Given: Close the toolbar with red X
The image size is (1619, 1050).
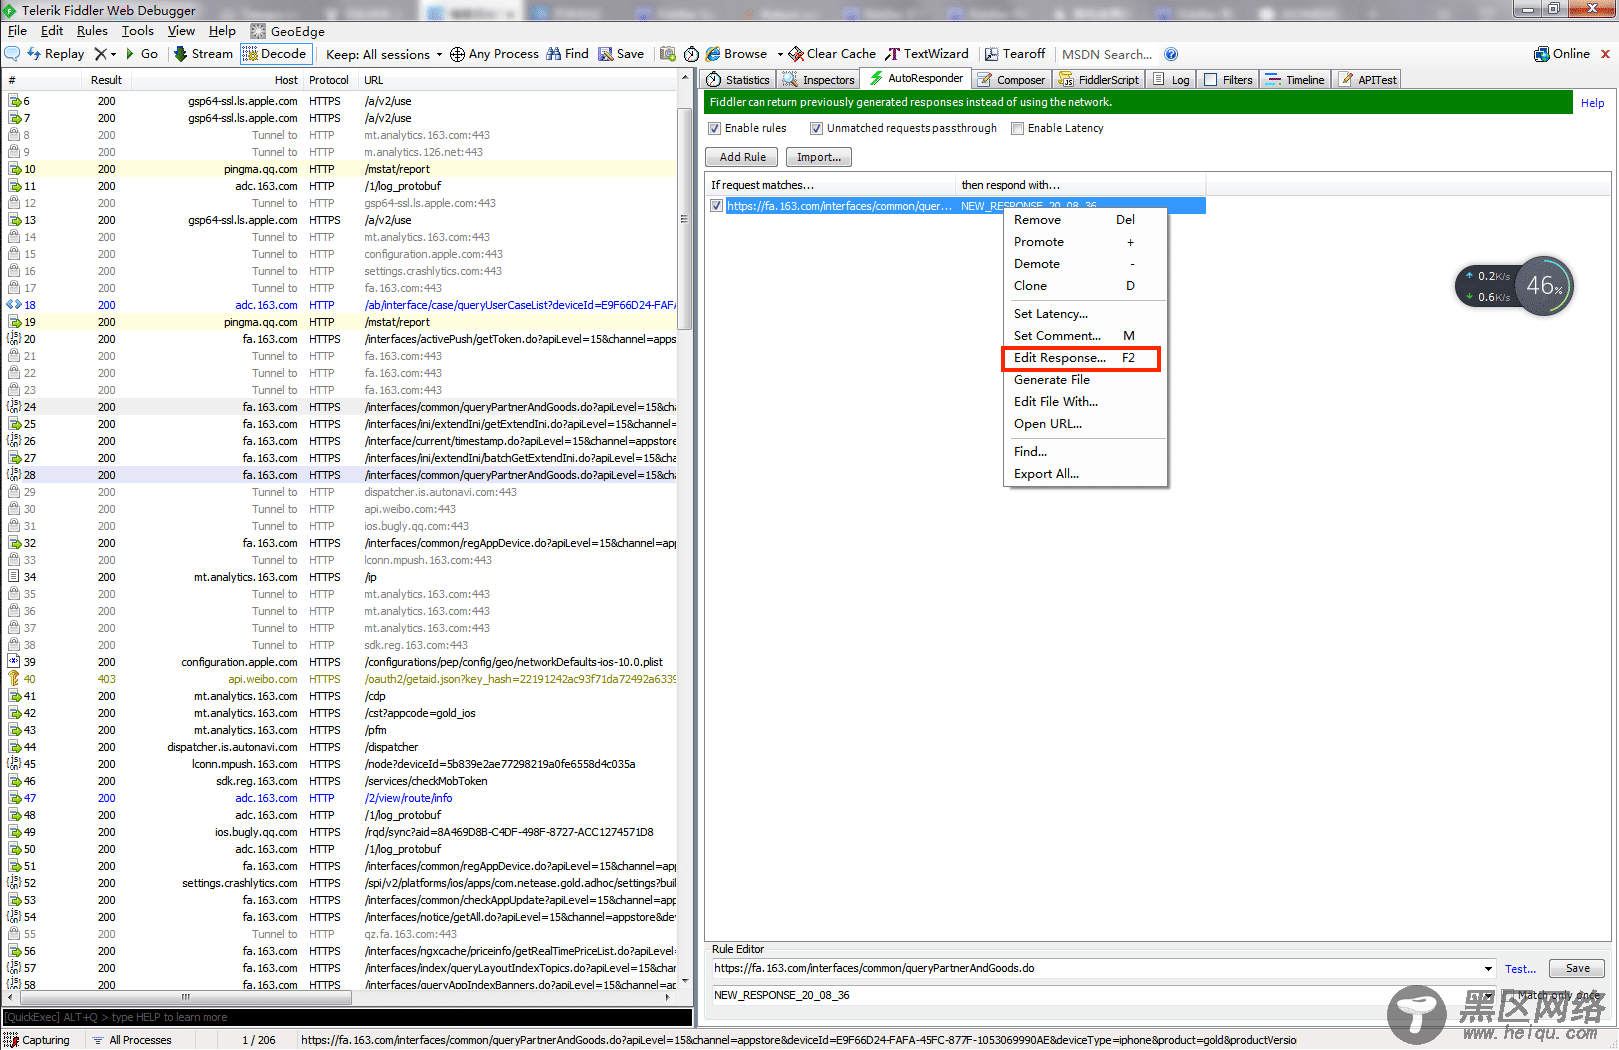Looking at the screenshot, I should (1606, 54).
